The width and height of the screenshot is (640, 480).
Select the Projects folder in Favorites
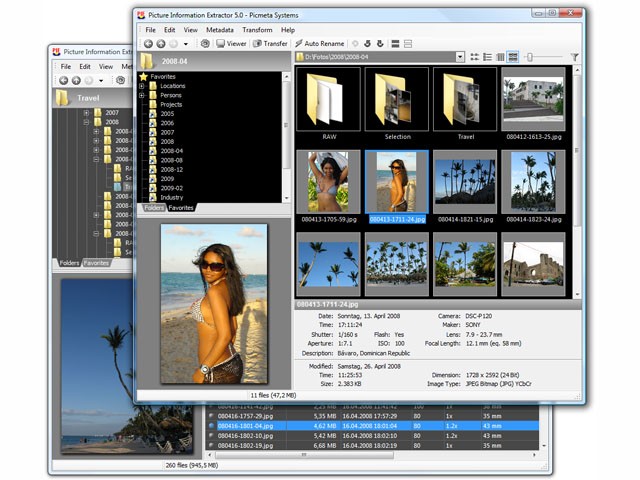tap(171, 104)
